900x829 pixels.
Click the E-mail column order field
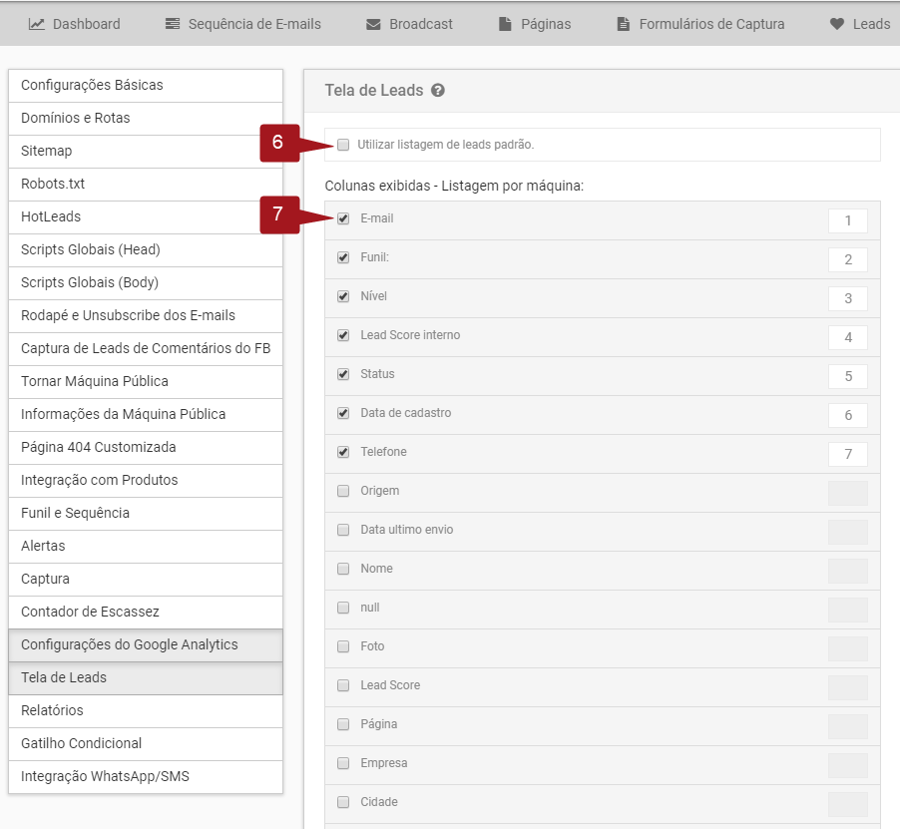pos(847,221)
